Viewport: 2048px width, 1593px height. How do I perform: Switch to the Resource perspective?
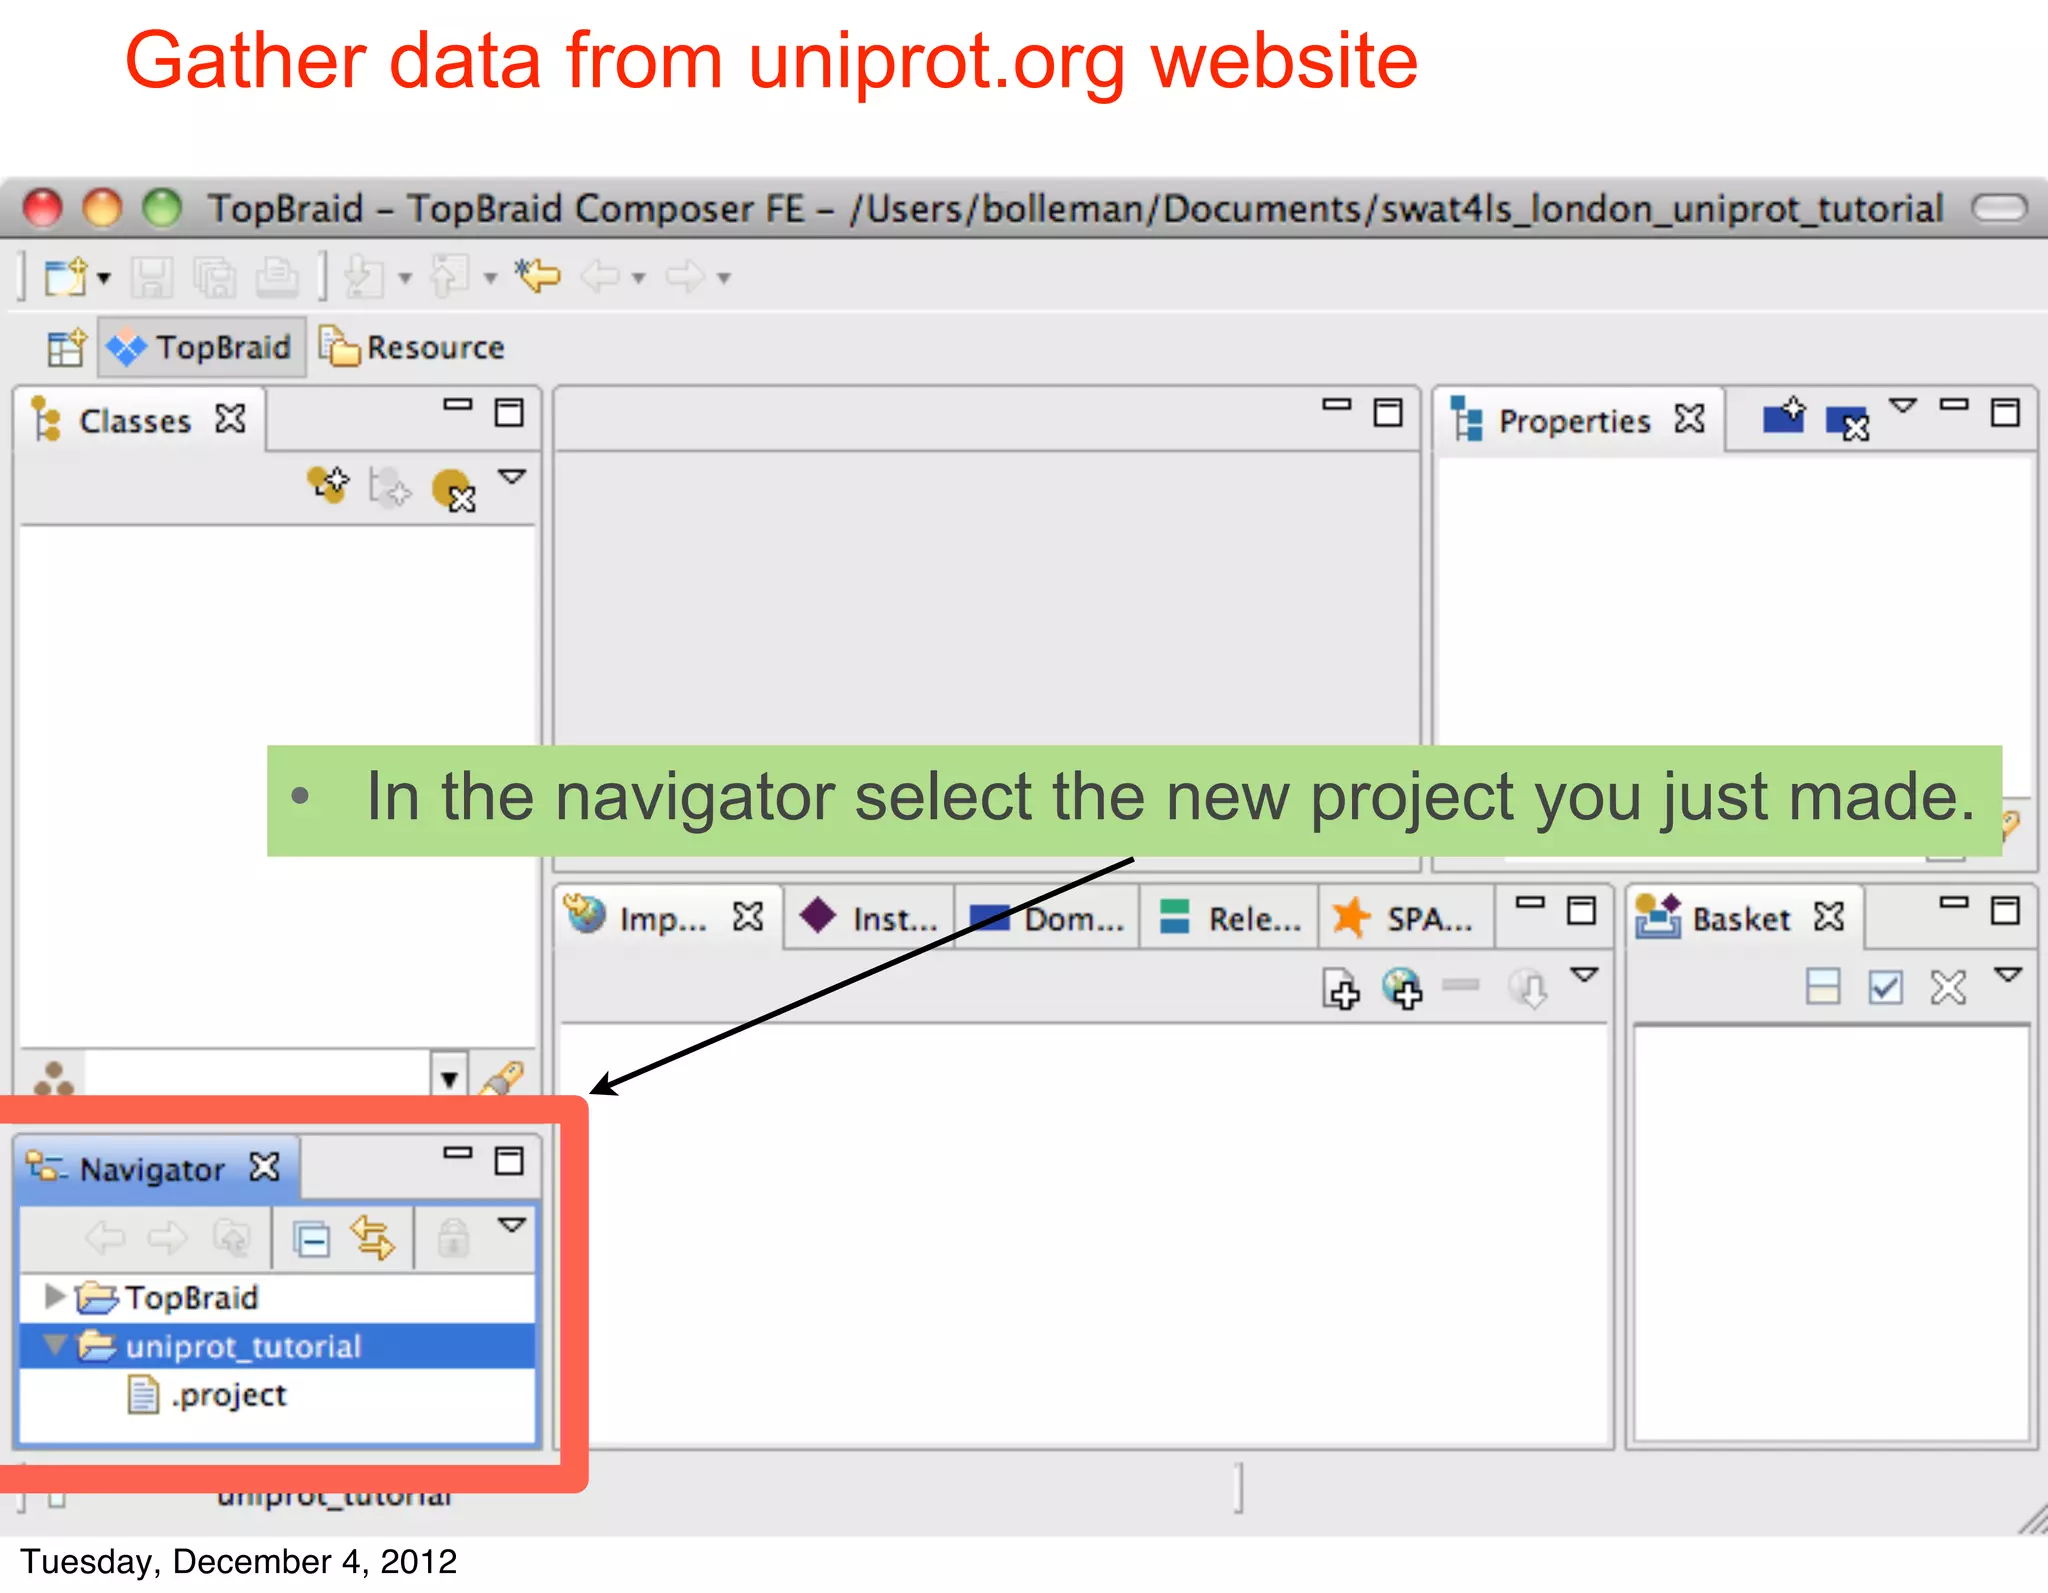point(412,347)
